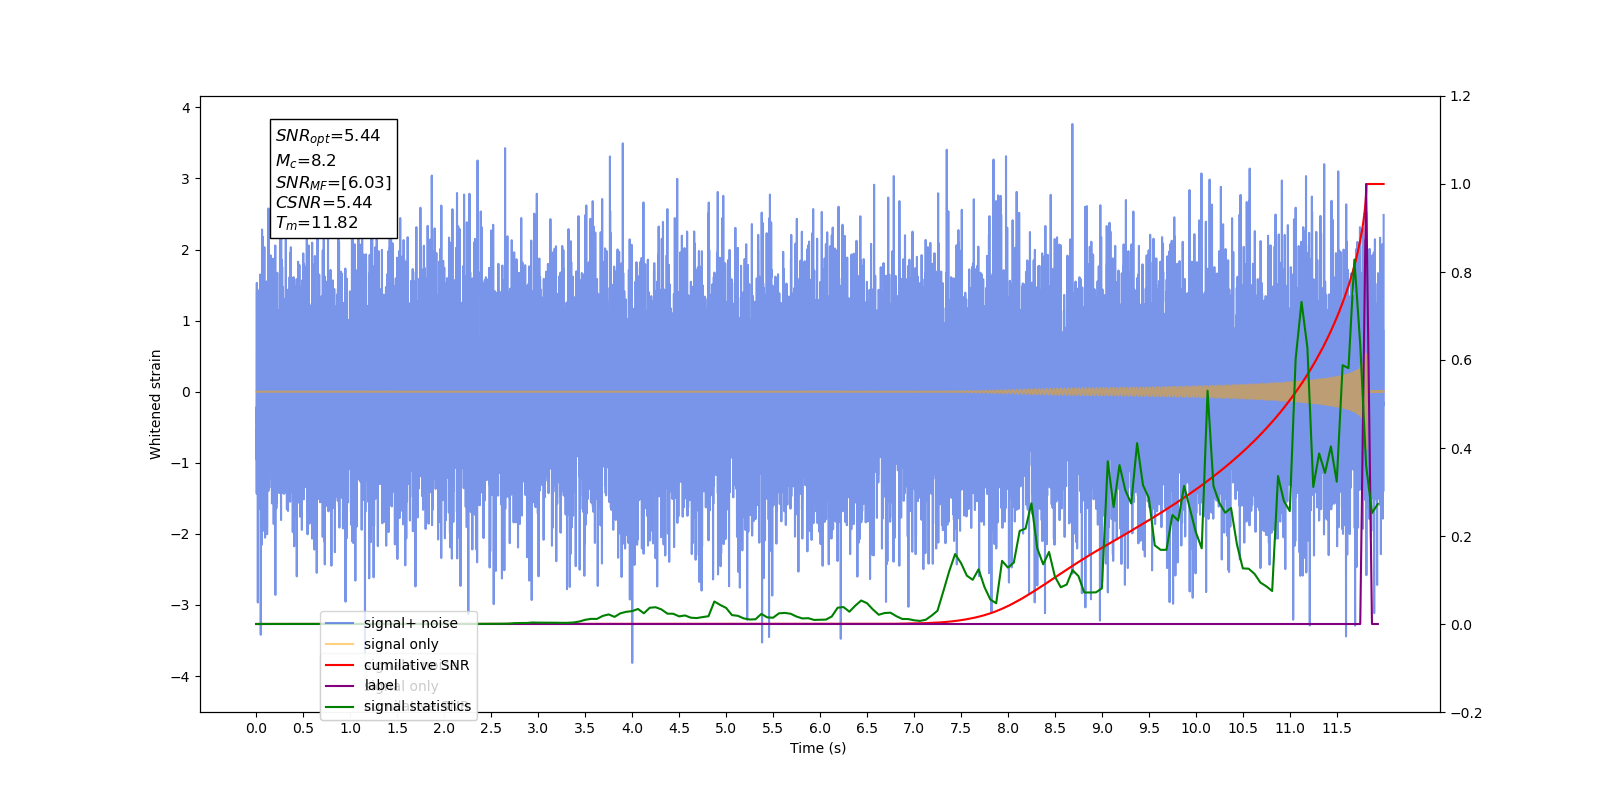Click the left axis tick label −4
1600x800 pixels.
181,677
